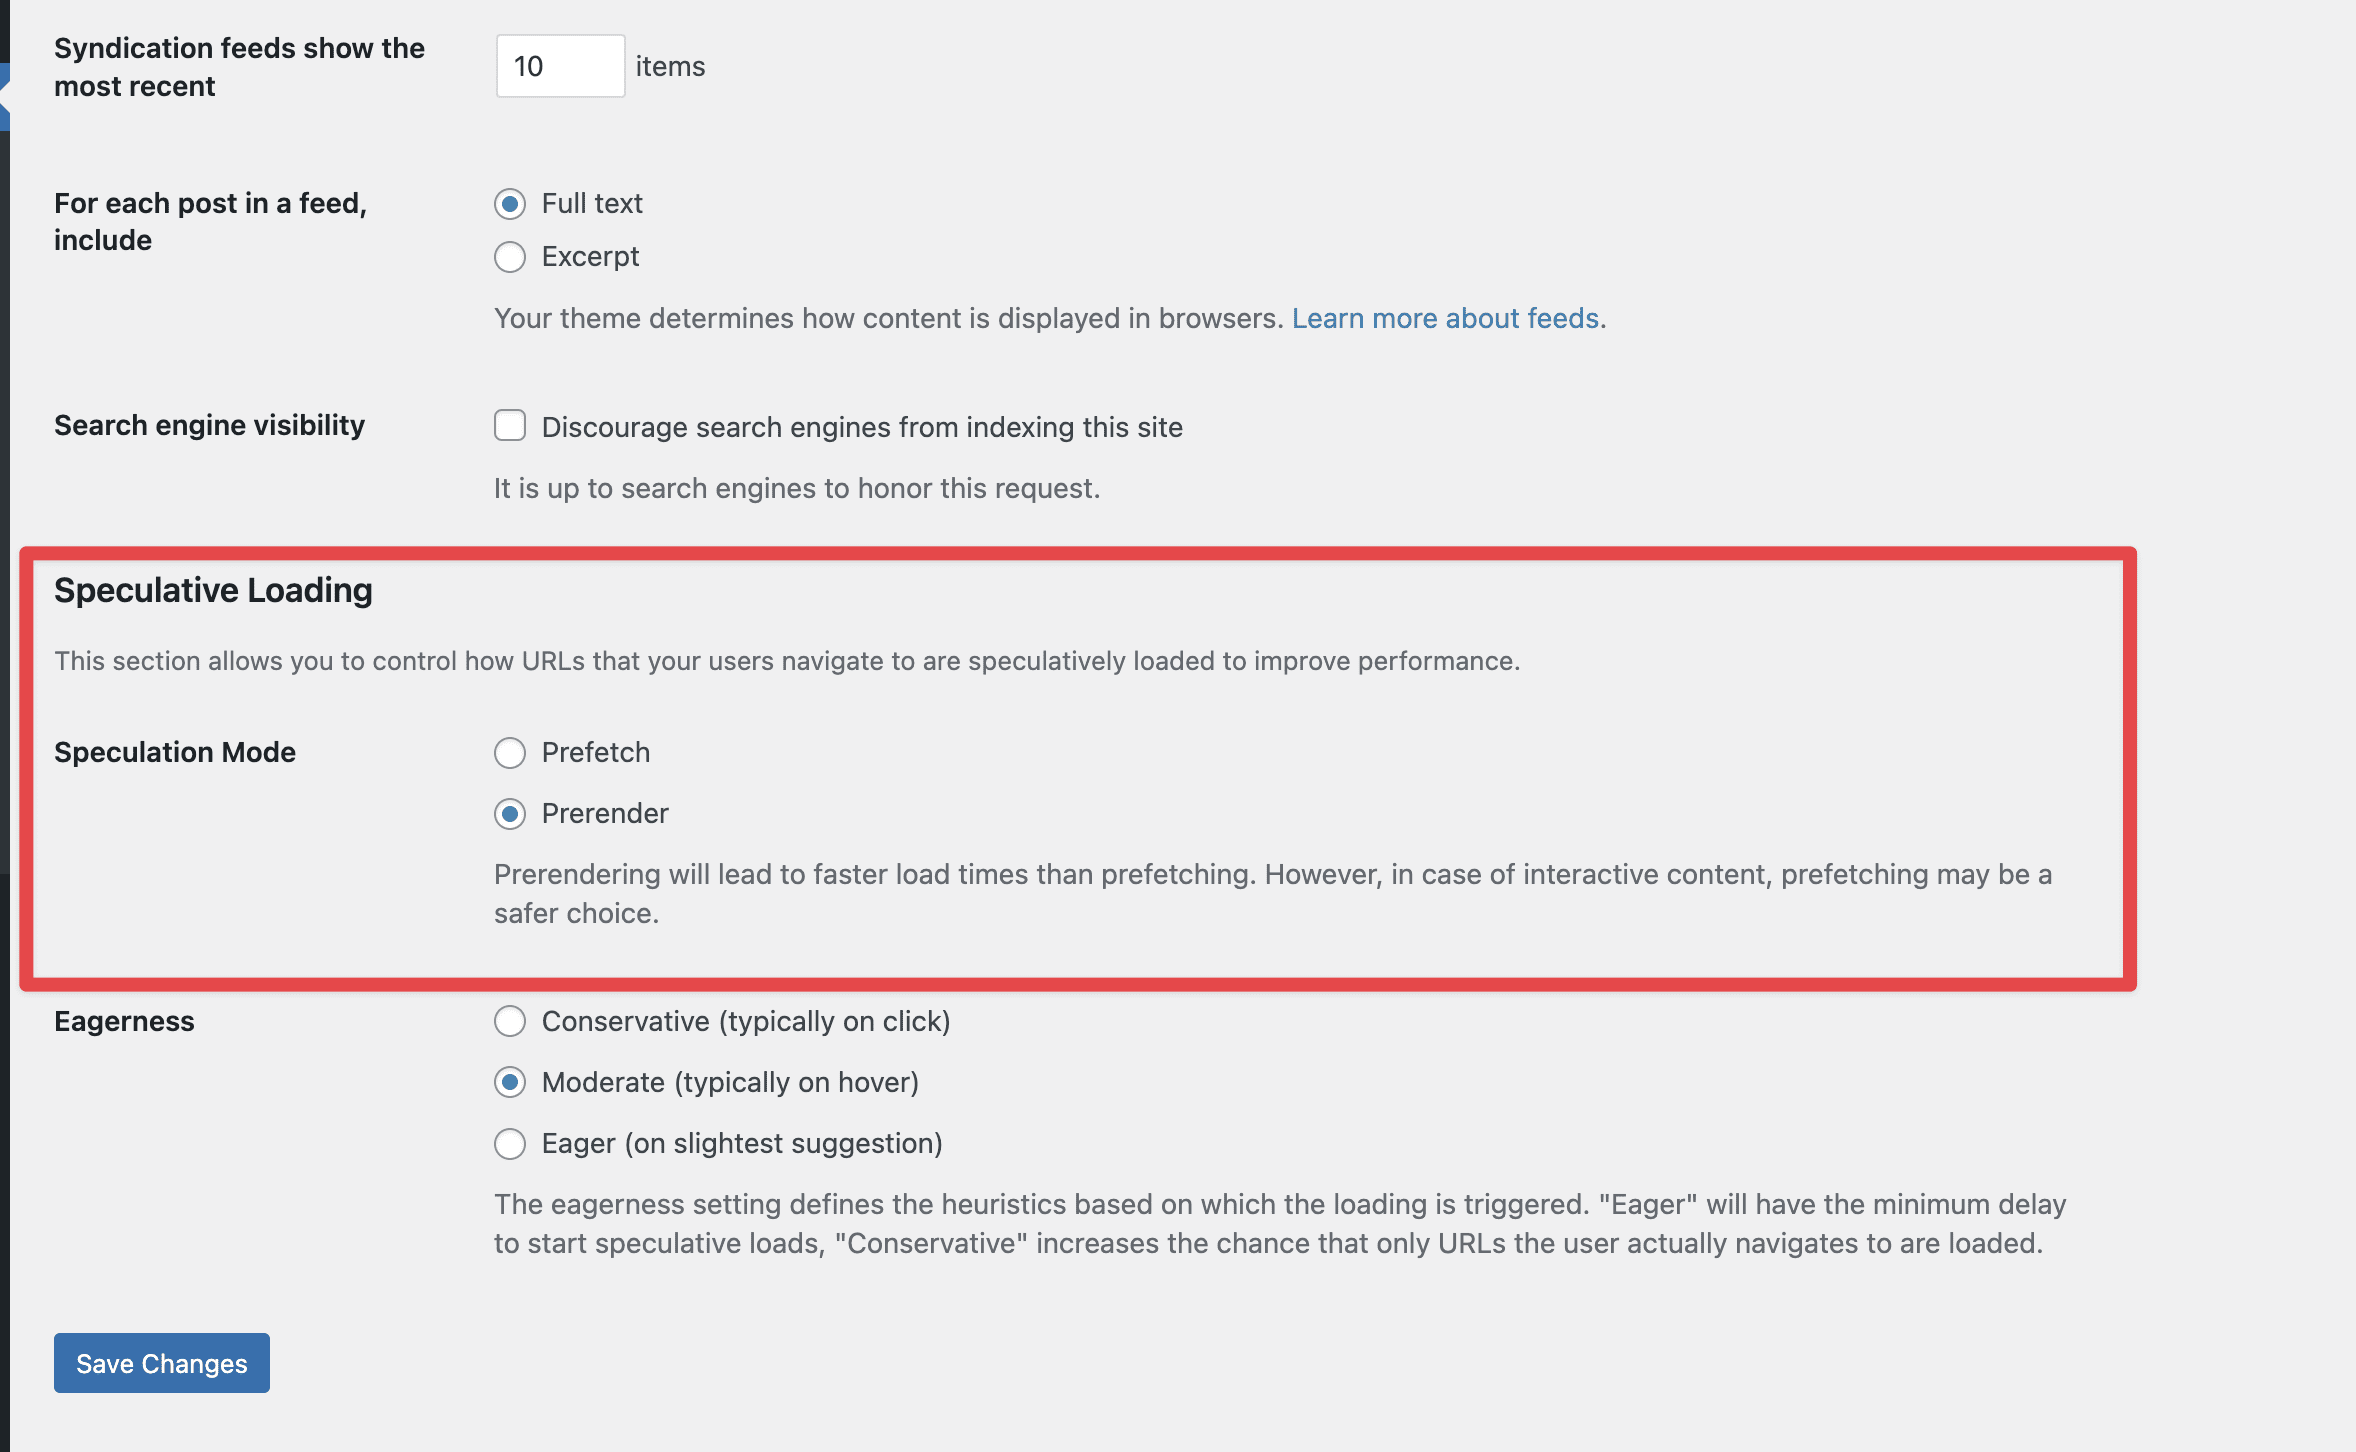2356x1452 pixels.
Task: Click the Search engine visibility label
Action: click(209, 425)
